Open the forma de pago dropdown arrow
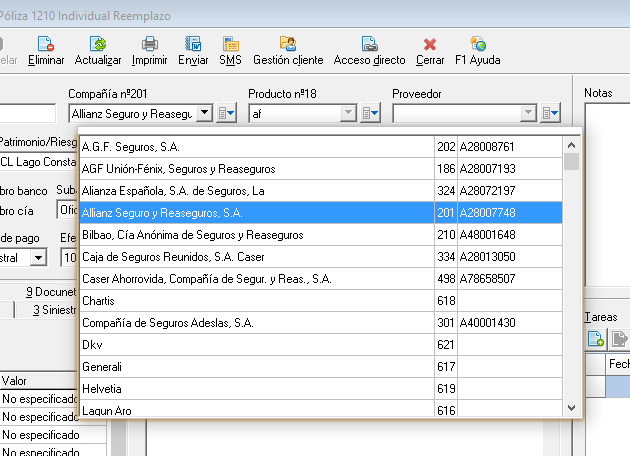 tap(39, 257)
